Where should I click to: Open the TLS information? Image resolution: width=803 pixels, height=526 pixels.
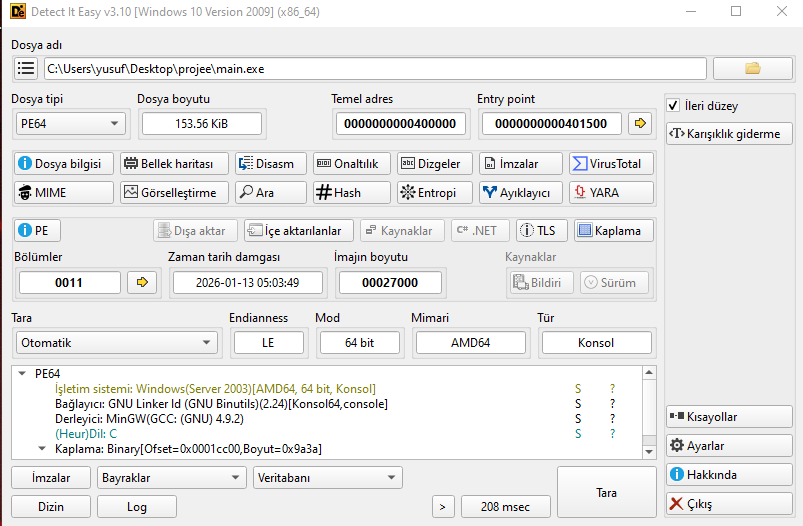click(542, 230)
